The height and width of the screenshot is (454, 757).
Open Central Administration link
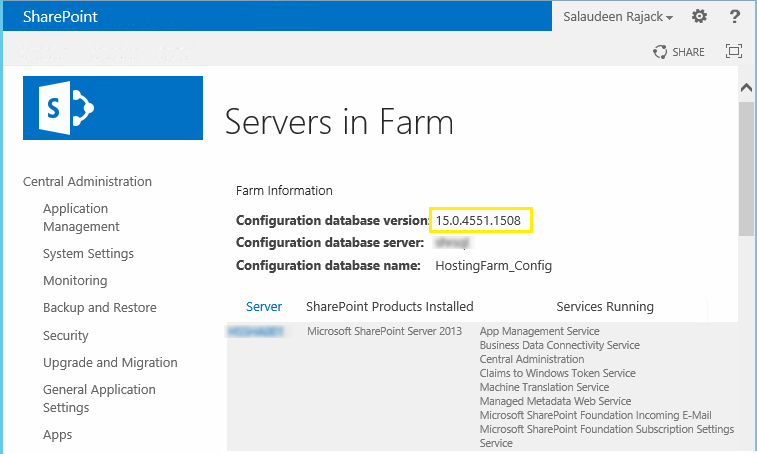[87, 182]
